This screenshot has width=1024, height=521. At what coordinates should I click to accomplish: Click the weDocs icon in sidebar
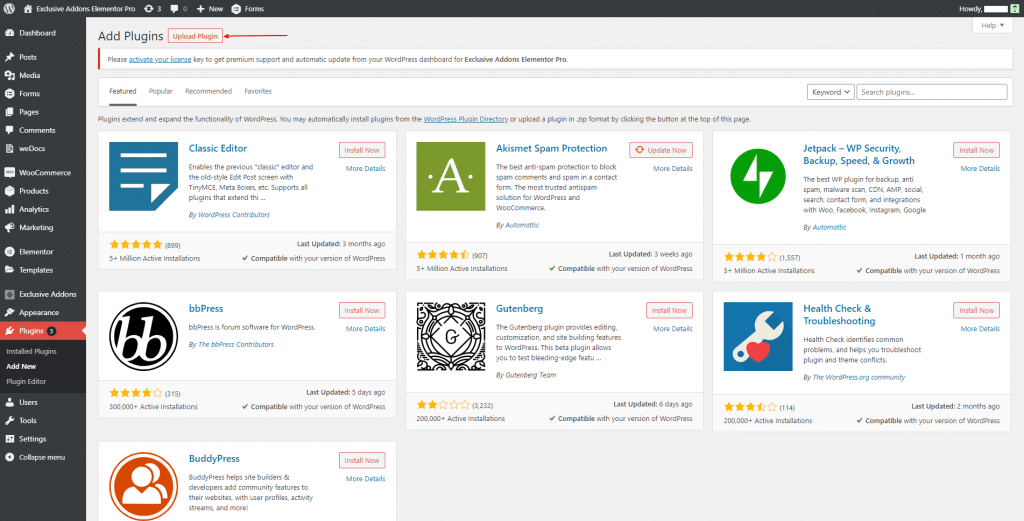tap(9, 149)
